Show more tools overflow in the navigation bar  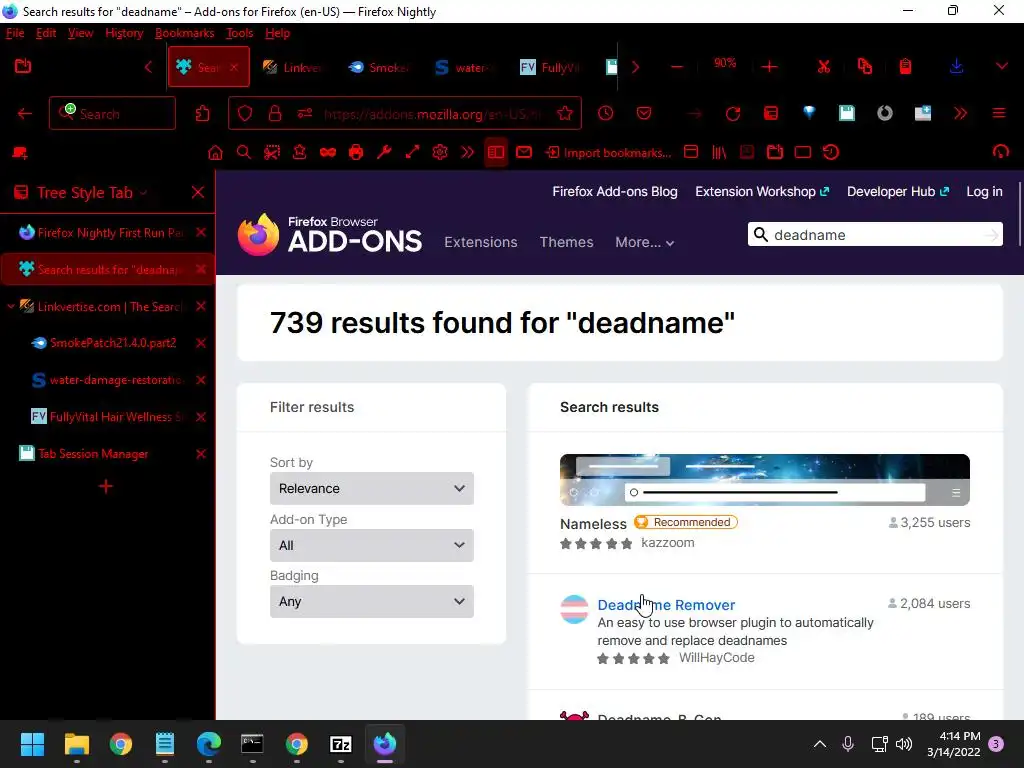coord(960,114)
